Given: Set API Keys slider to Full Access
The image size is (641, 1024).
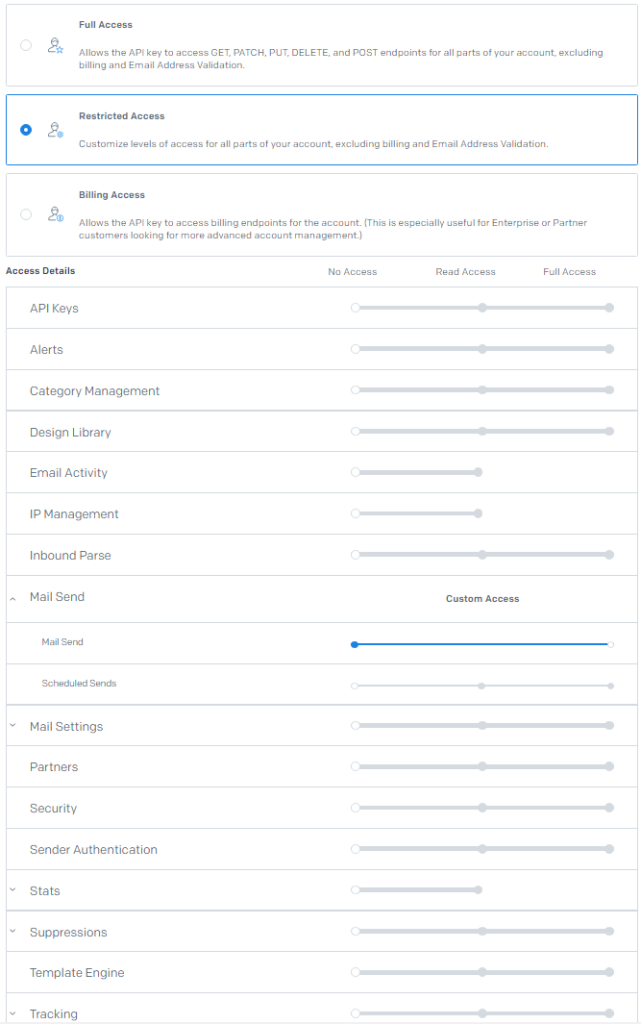Looking at the screenshot, I should pyautogui.click(x=609, y=308).
